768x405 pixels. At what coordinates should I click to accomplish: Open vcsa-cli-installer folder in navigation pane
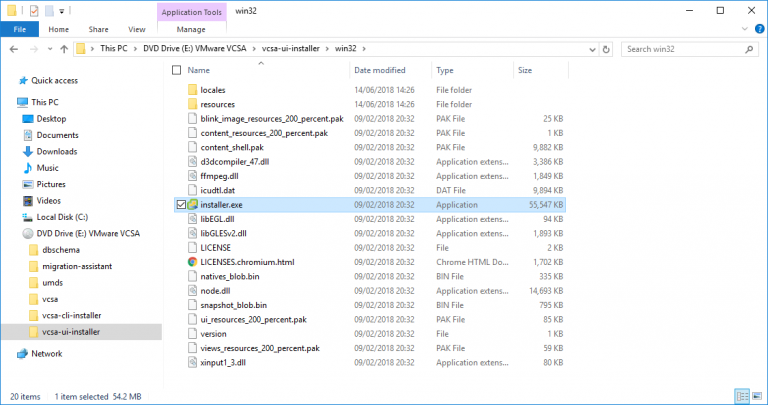pos(72,315)
